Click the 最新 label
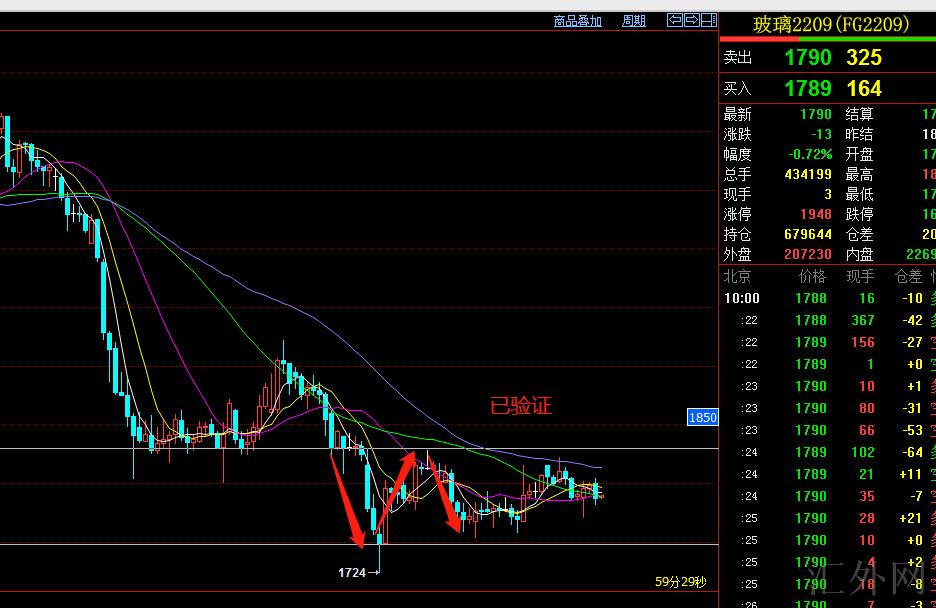The image size is (936, 608). click(737, 114)
